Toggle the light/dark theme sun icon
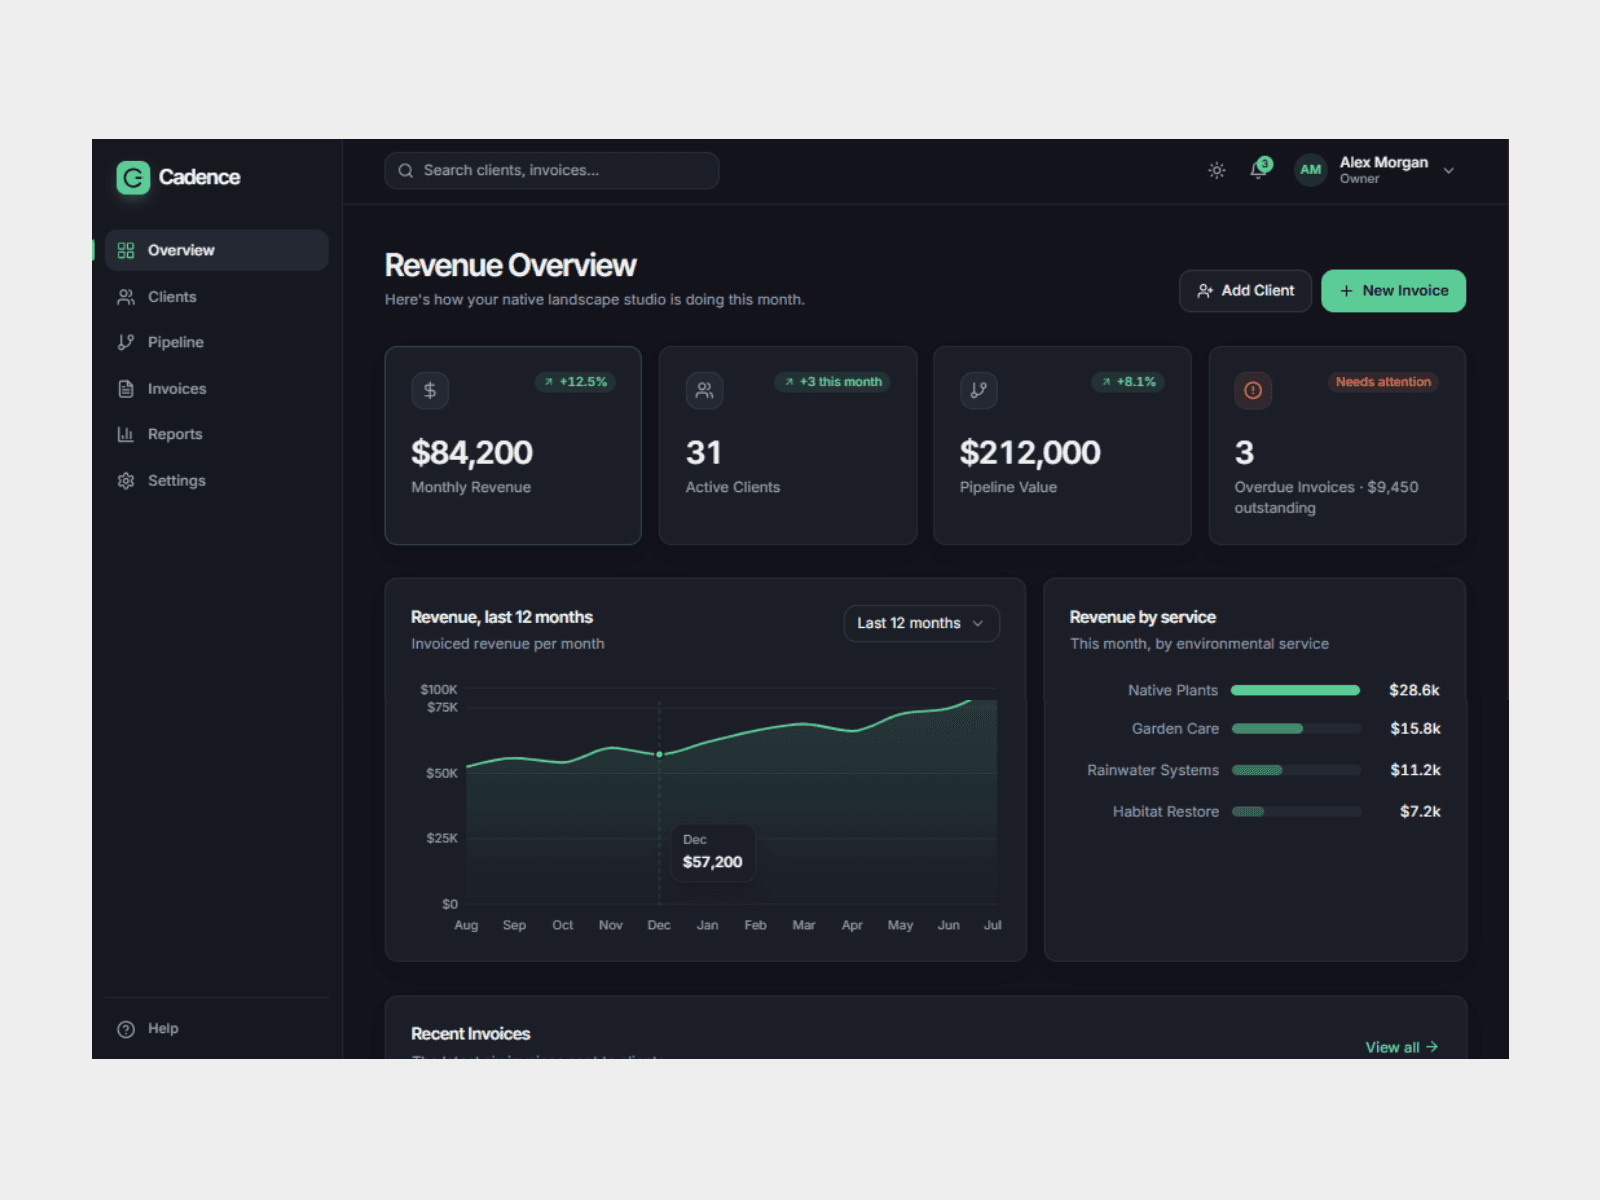Viewport: 1600px width, 1200px height. coord(1216,170)
